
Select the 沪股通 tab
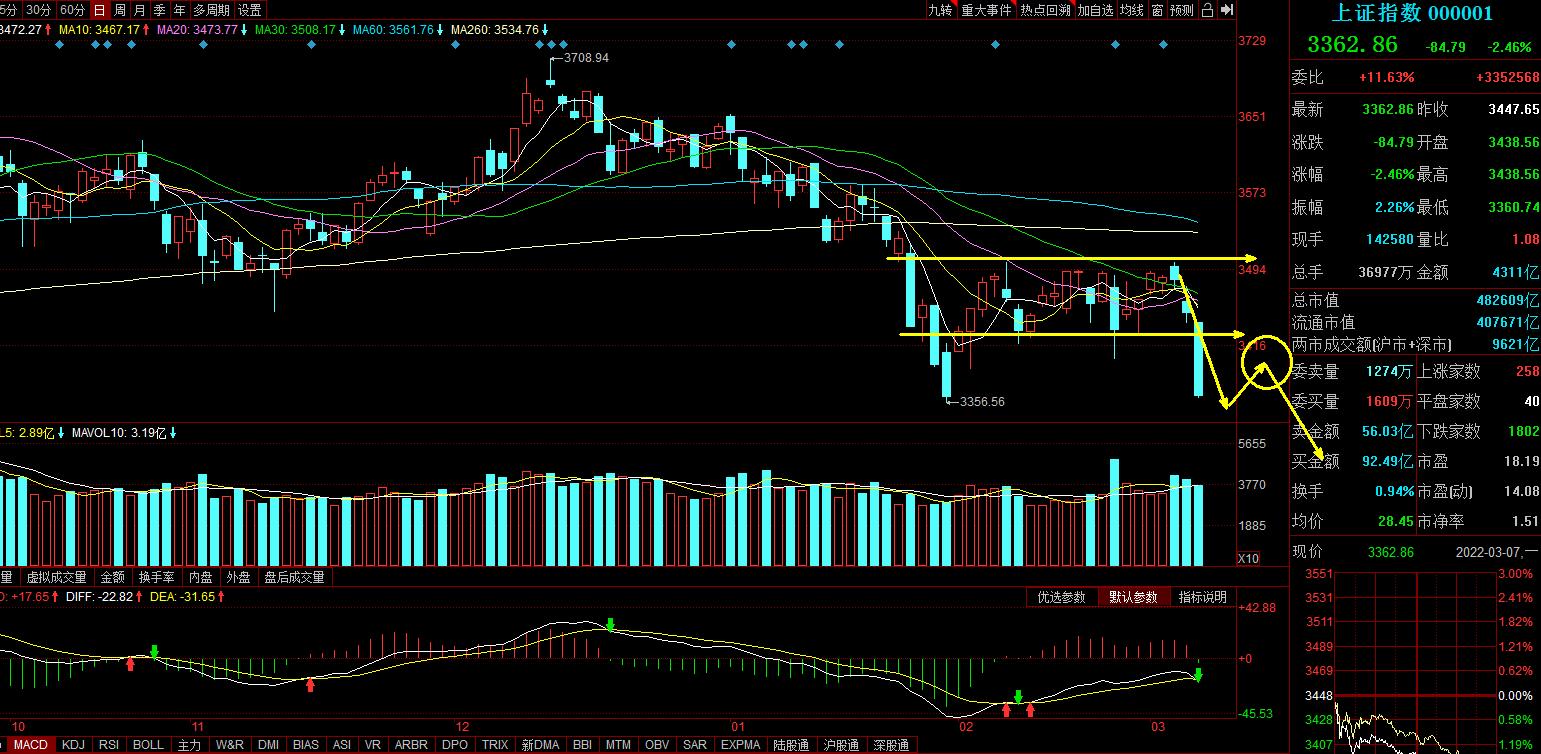click(840, 745)
